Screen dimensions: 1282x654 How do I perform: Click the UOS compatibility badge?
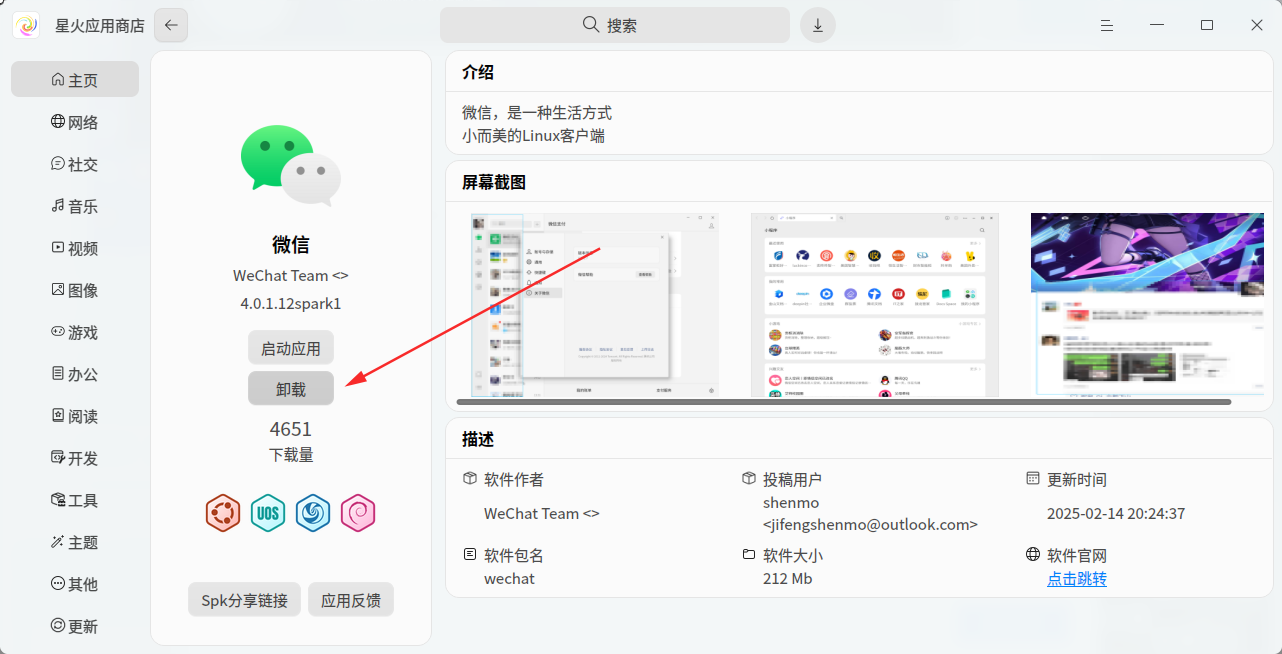pos(268,514)
